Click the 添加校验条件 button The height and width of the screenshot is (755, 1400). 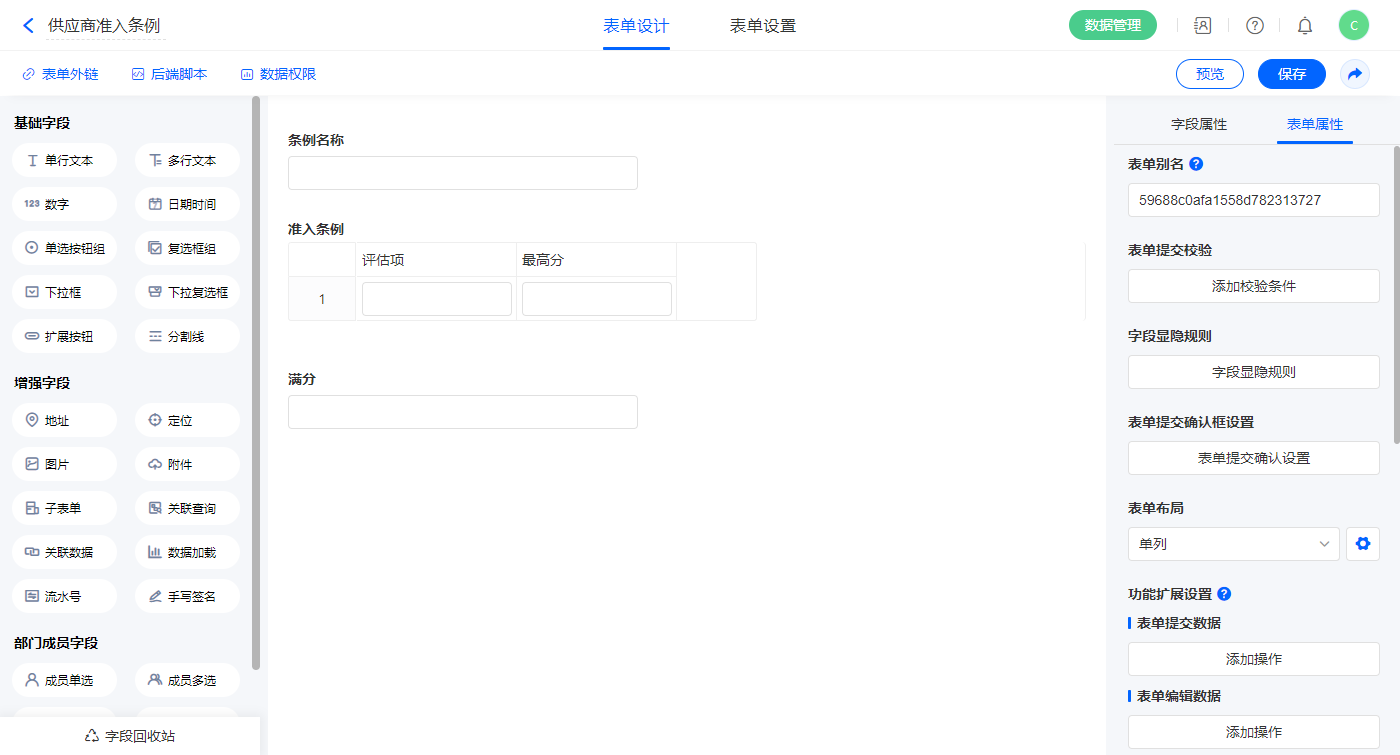(1253, 286)
